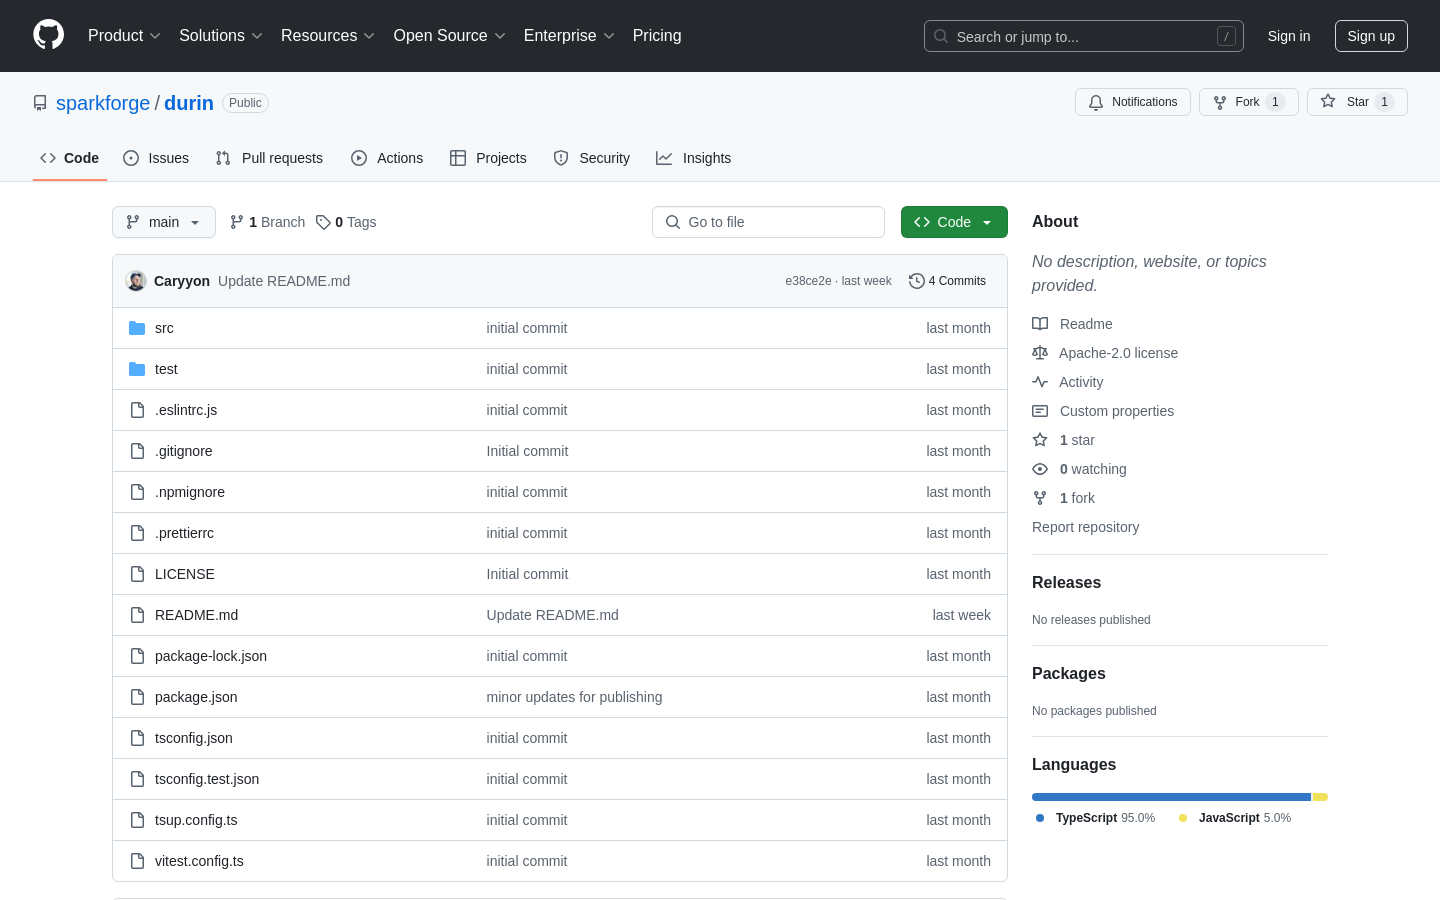Open the green Code dropdown

point(954,222)
